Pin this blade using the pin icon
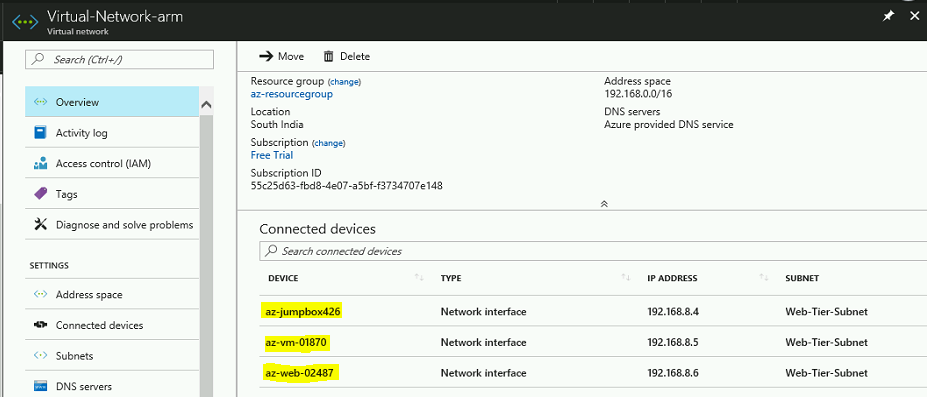This screenshot has height=397, width=927. (x=888, y=17)
